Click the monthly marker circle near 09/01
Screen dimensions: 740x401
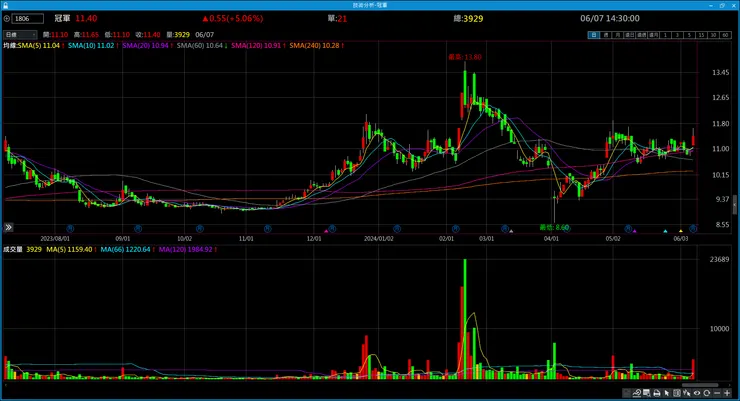click(x=138, y=229)
